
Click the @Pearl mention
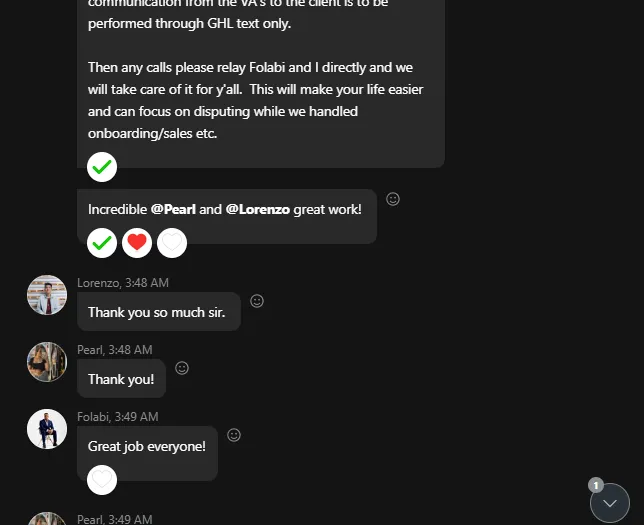tap(172, 209)
